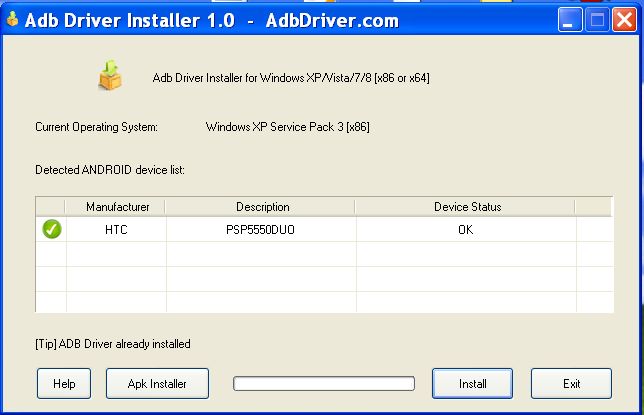Open the Help button
This screenshot has width=644, height=415.
click(64, 383)
